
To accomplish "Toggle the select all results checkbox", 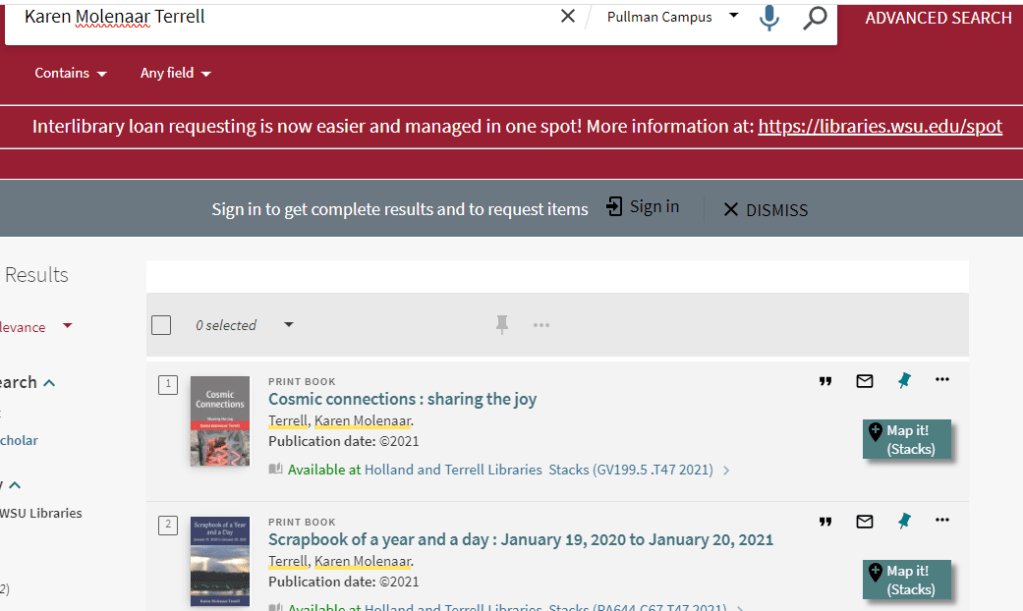I will (x=161, y=325).
